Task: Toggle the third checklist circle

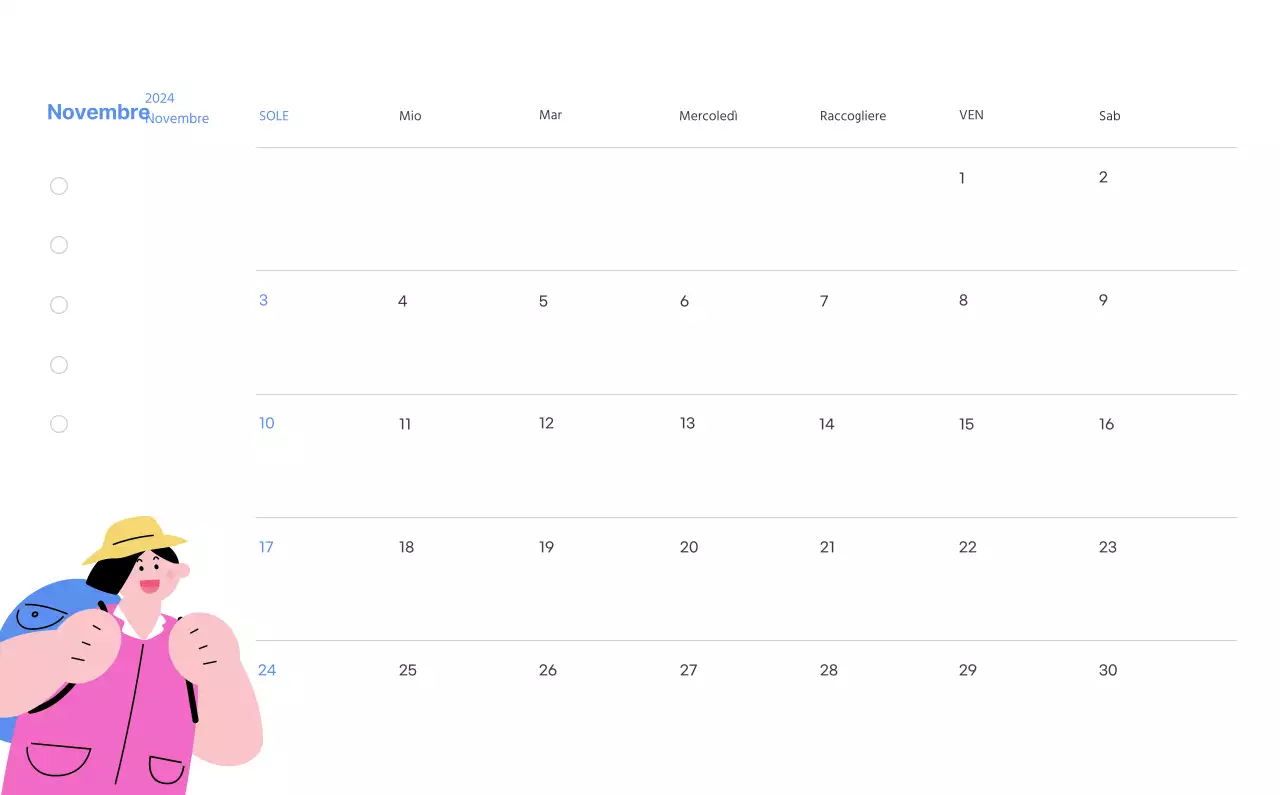Action: [58, 305]
